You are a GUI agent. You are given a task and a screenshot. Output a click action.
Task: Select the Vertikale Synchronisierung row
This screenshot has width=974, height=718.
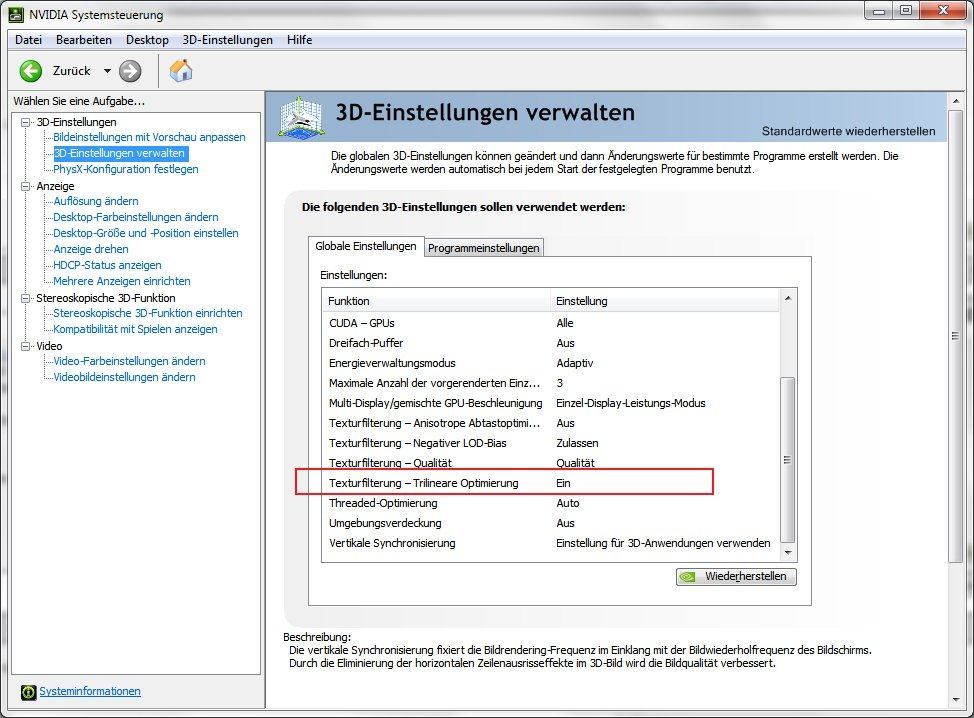(550, 543)
